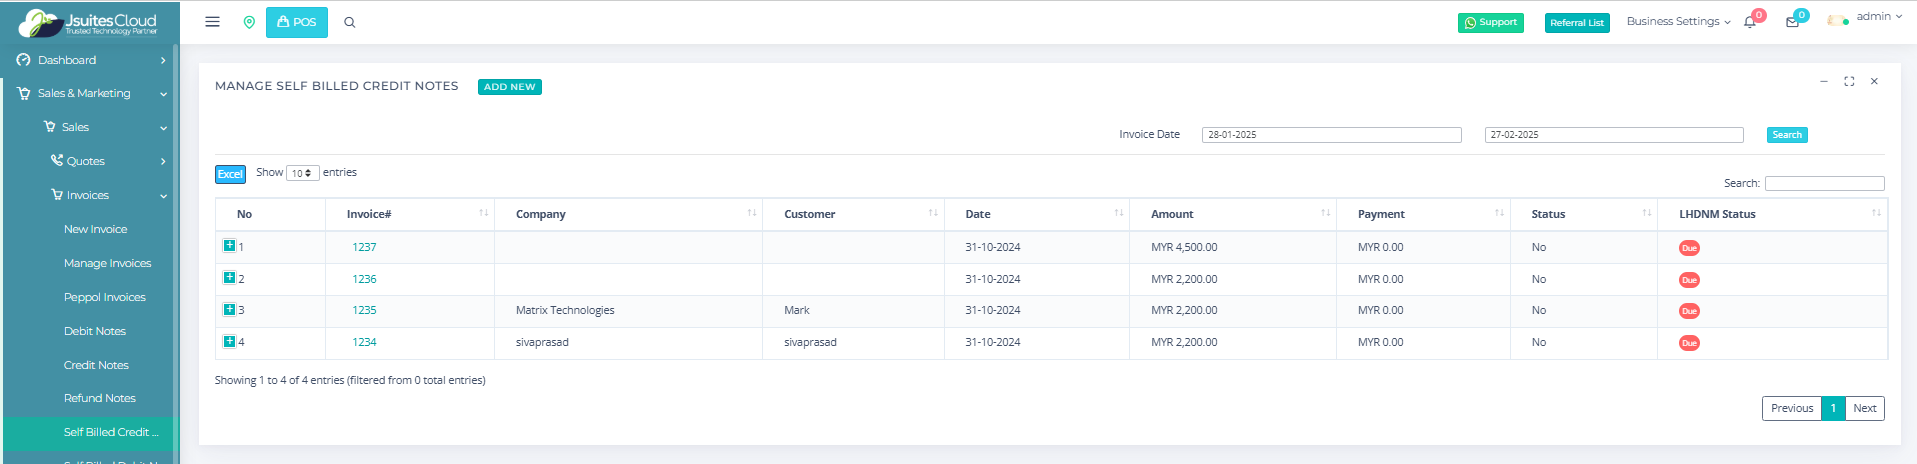Expand row 1 details plus icon
Image resolution: width=1917 pixels, height=464 pixels.
[229, 246]
